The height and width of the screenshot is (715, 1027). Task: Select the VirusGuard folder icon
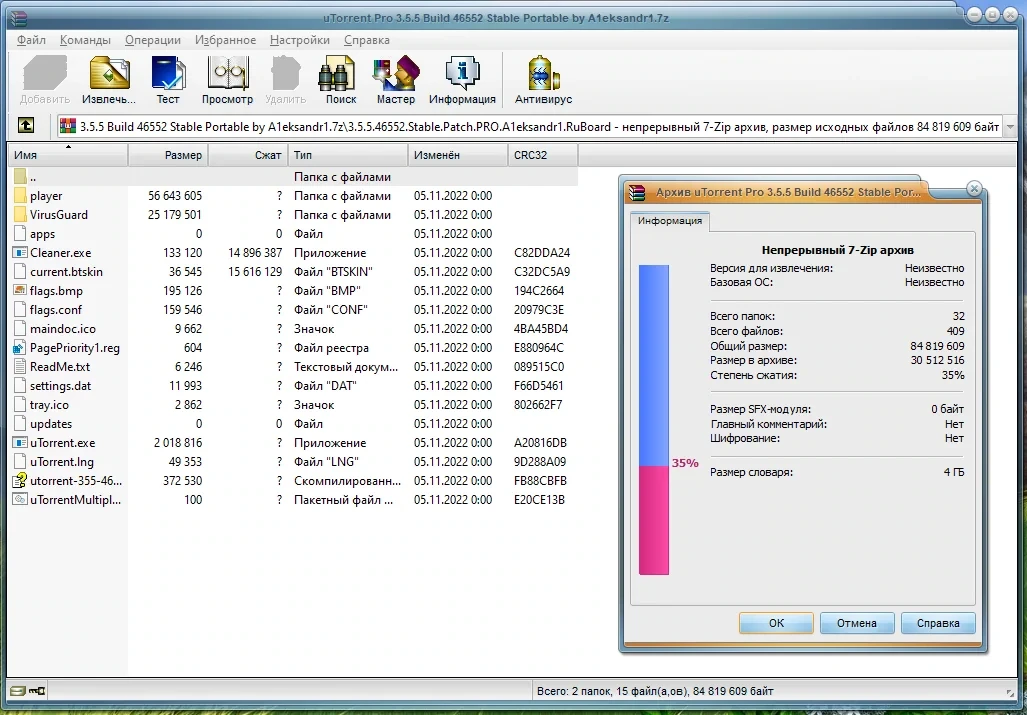[x=20, y=215]
